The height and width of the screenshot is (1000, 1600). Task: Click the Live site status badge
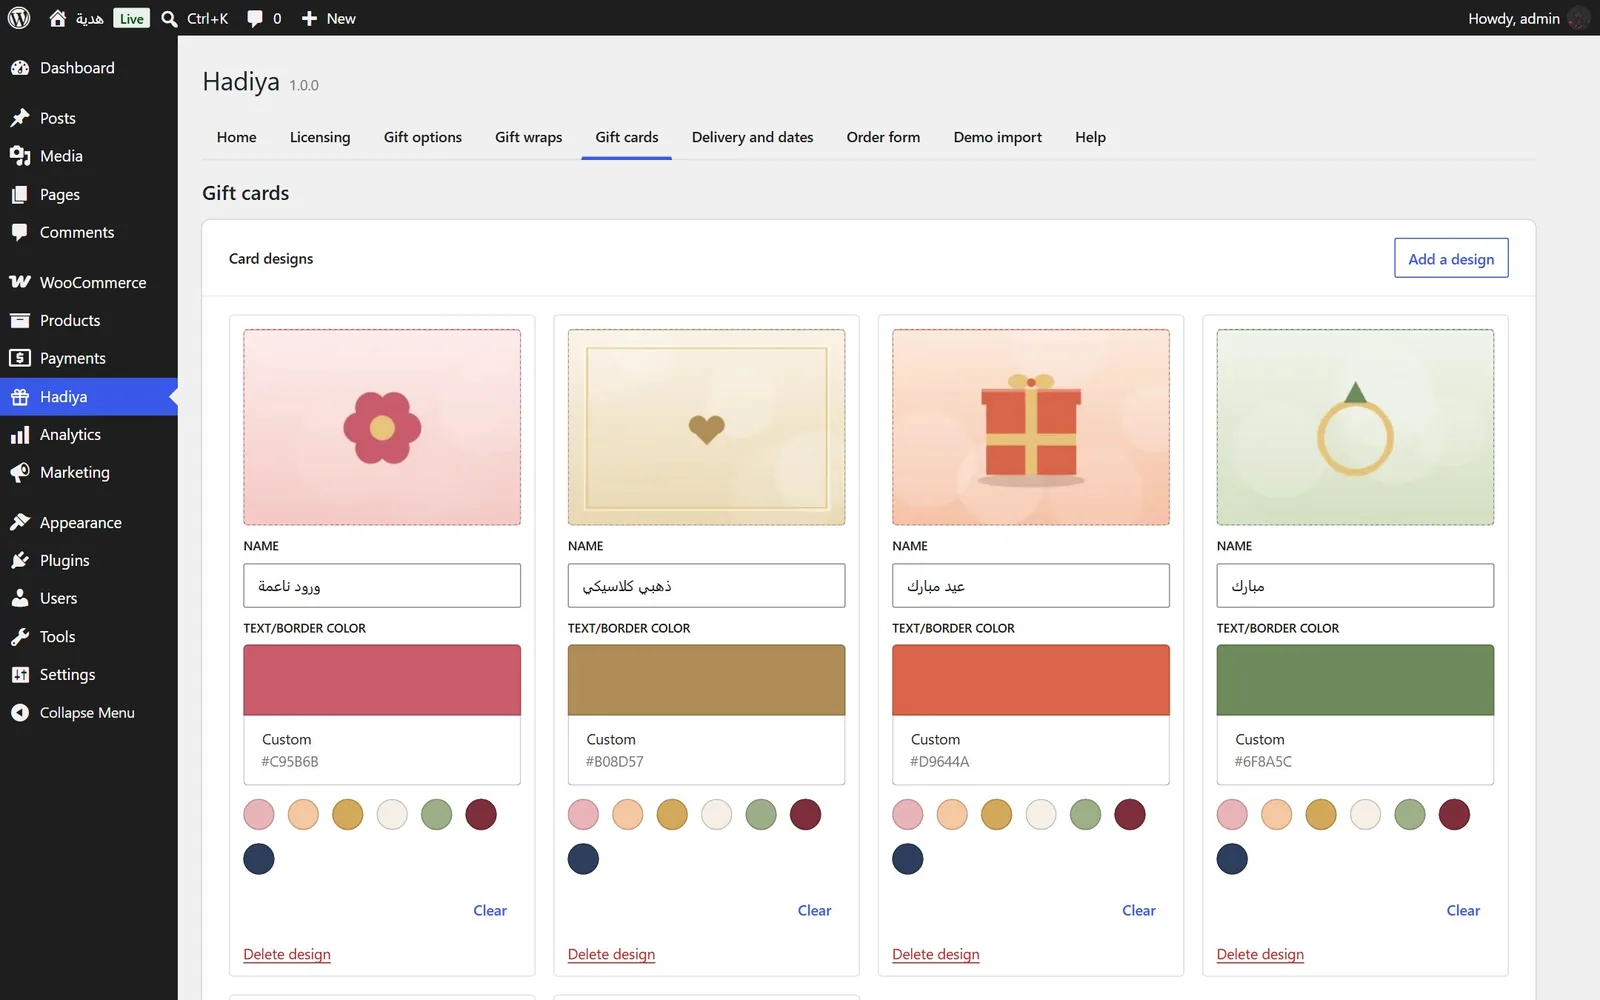point(131,18)
